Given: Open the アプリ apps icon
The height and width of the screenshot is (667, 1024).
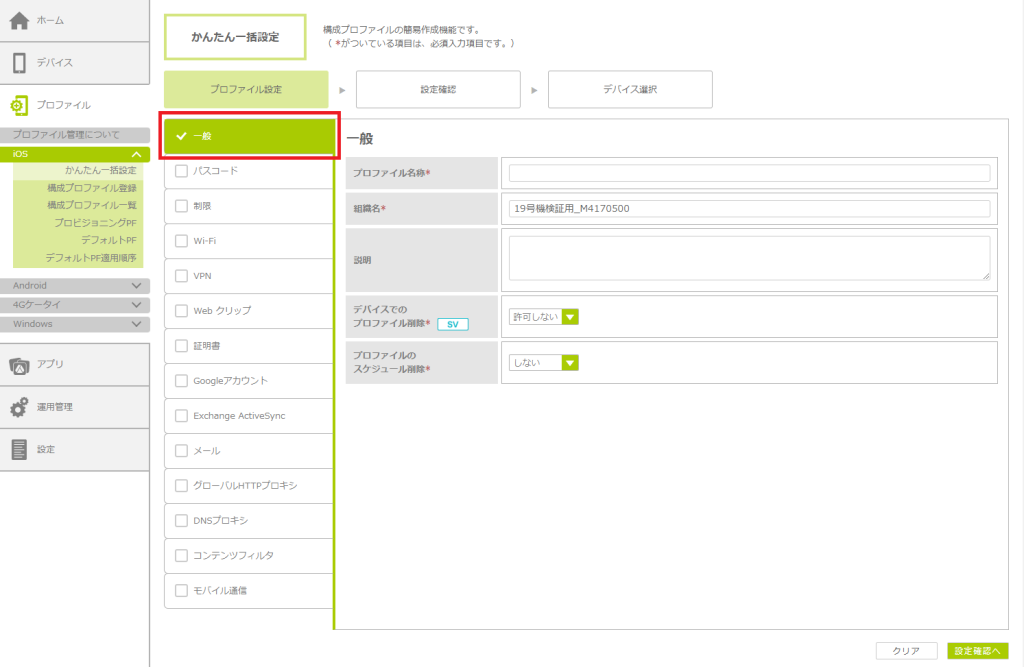Looking at the screenshot, I should pos(19,365).
